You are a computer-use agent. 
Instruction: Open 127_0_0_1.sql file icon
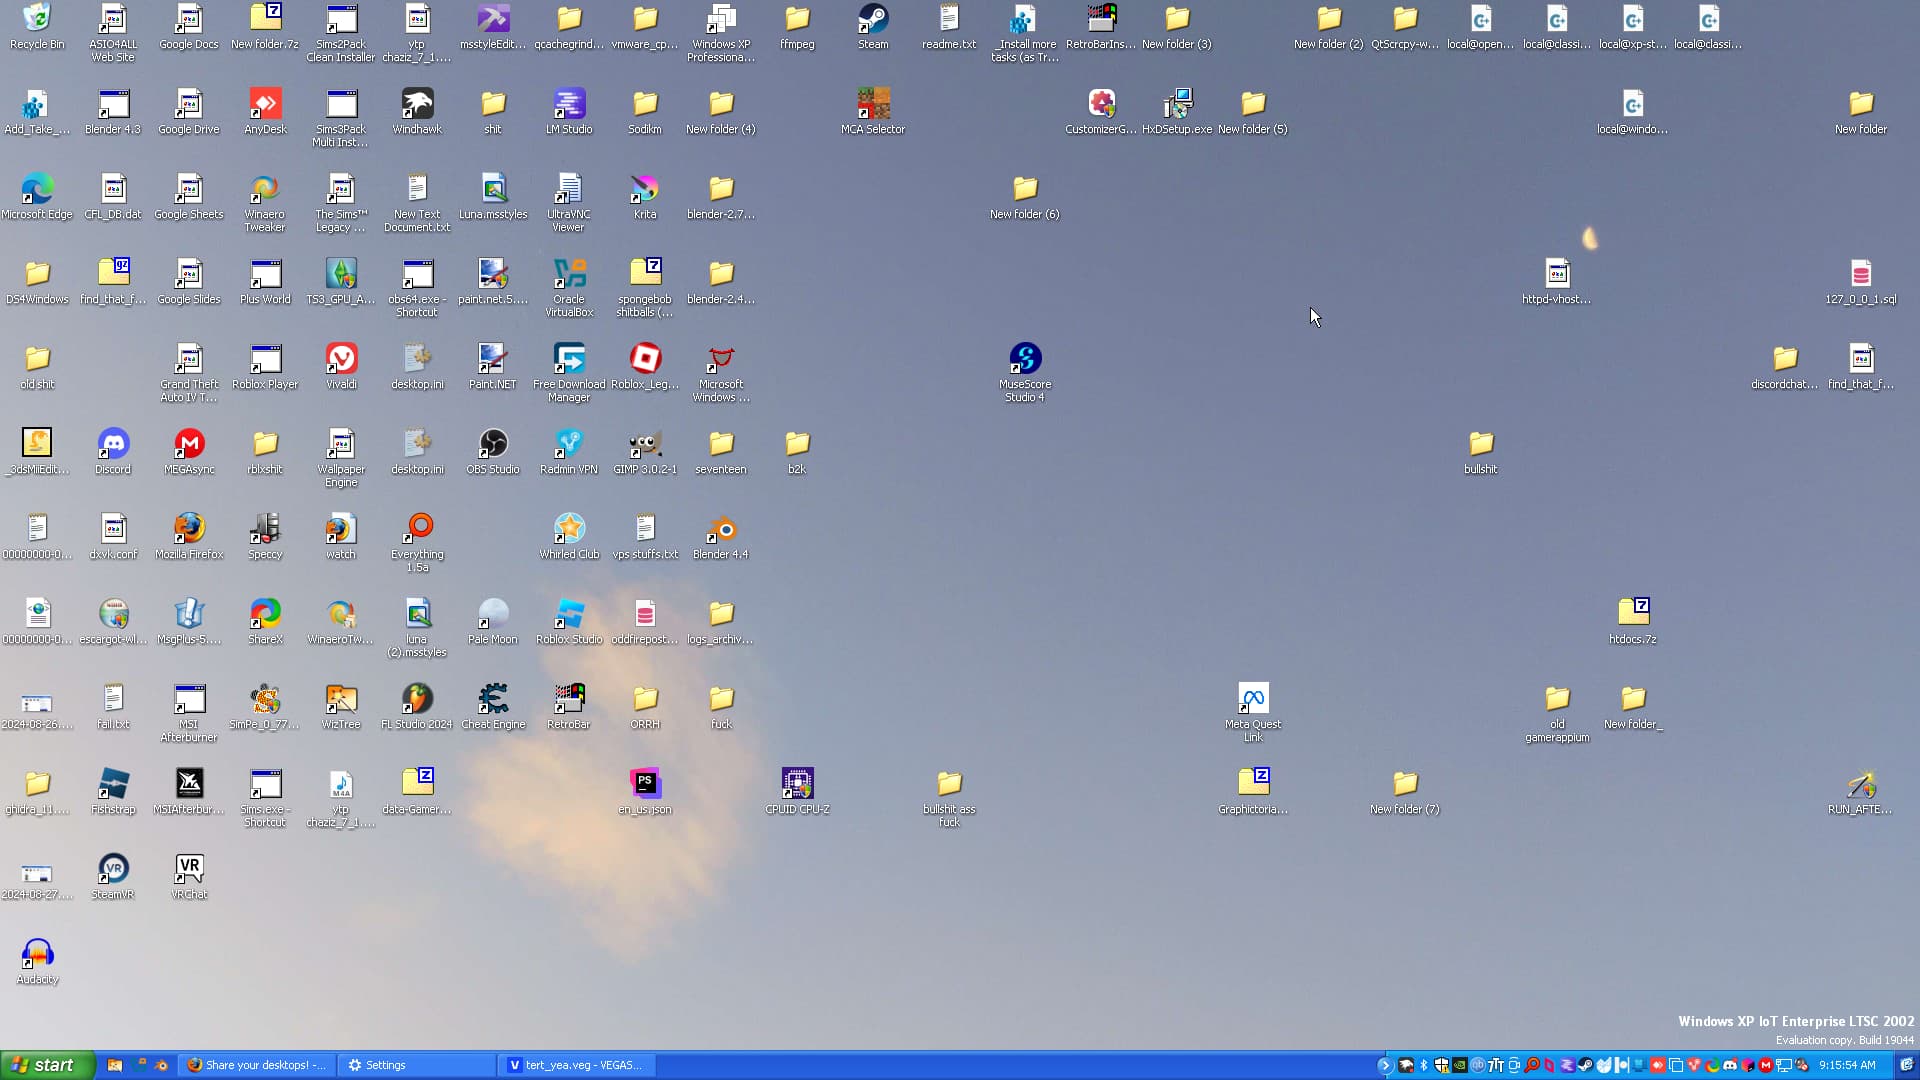click(x=1861, y=282)
